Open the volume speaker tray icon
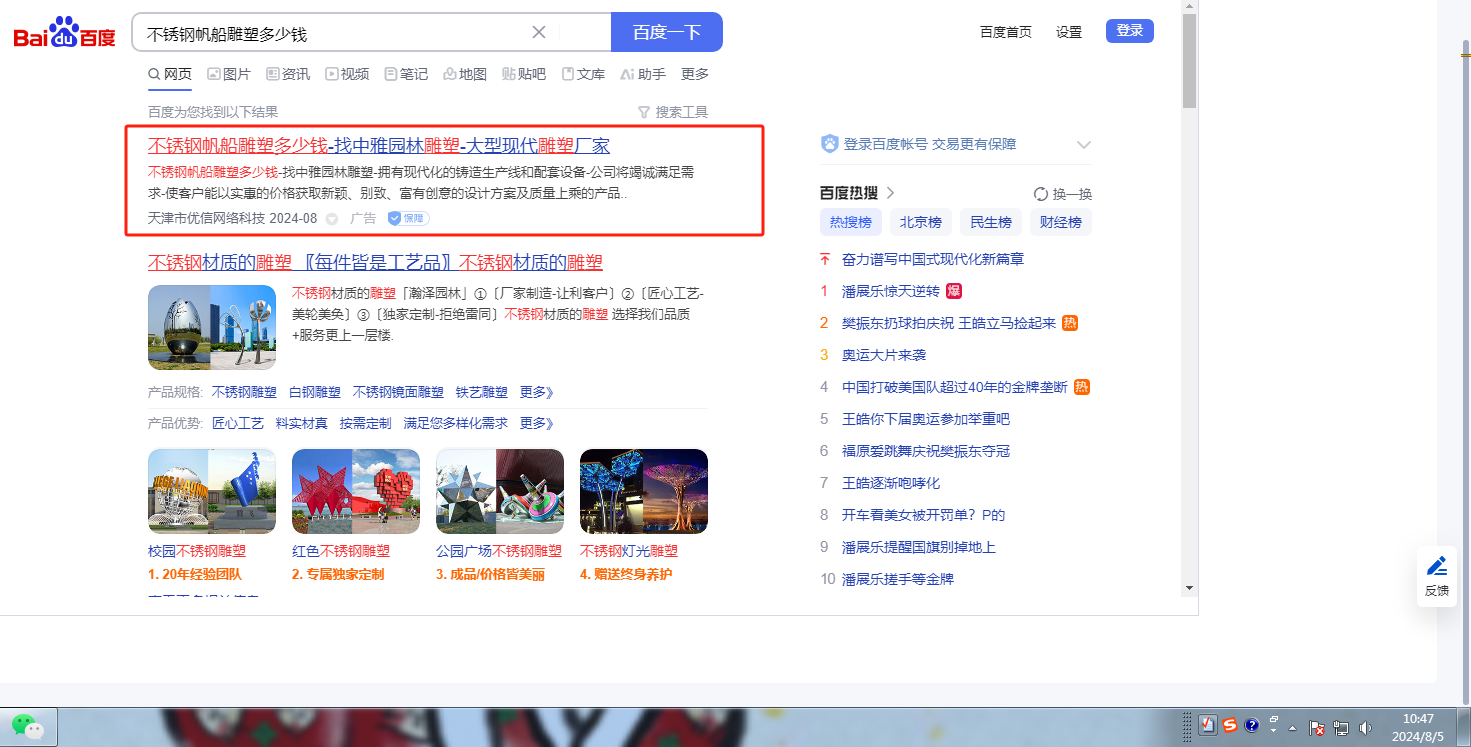The width and height of the screenshot is (1471, 747). point(1366,728)
